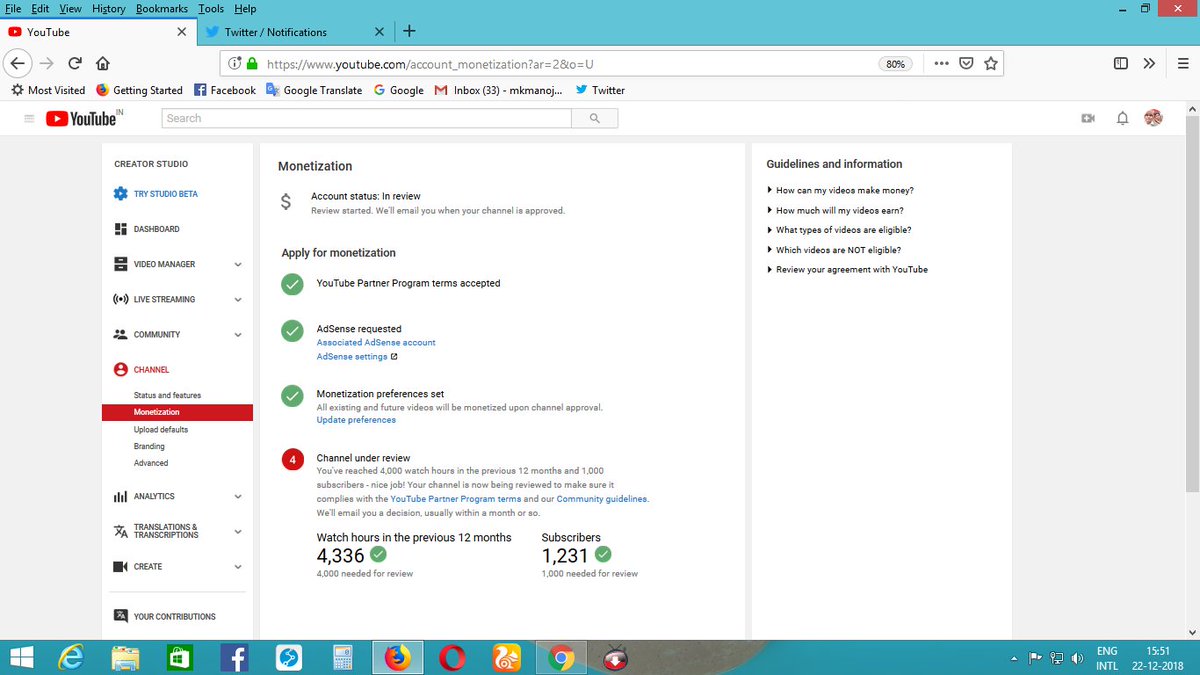Expand "How can my videos make money?"

point(840,190)
